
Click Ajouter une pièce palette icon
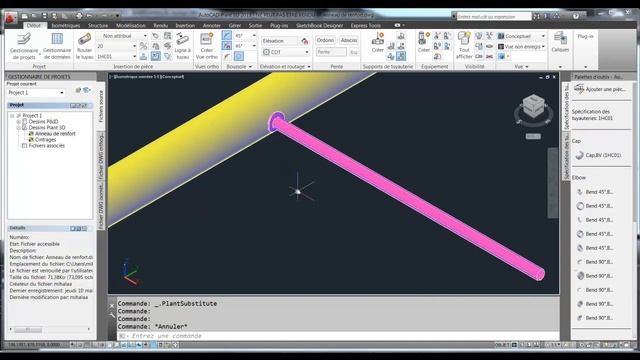579,89
